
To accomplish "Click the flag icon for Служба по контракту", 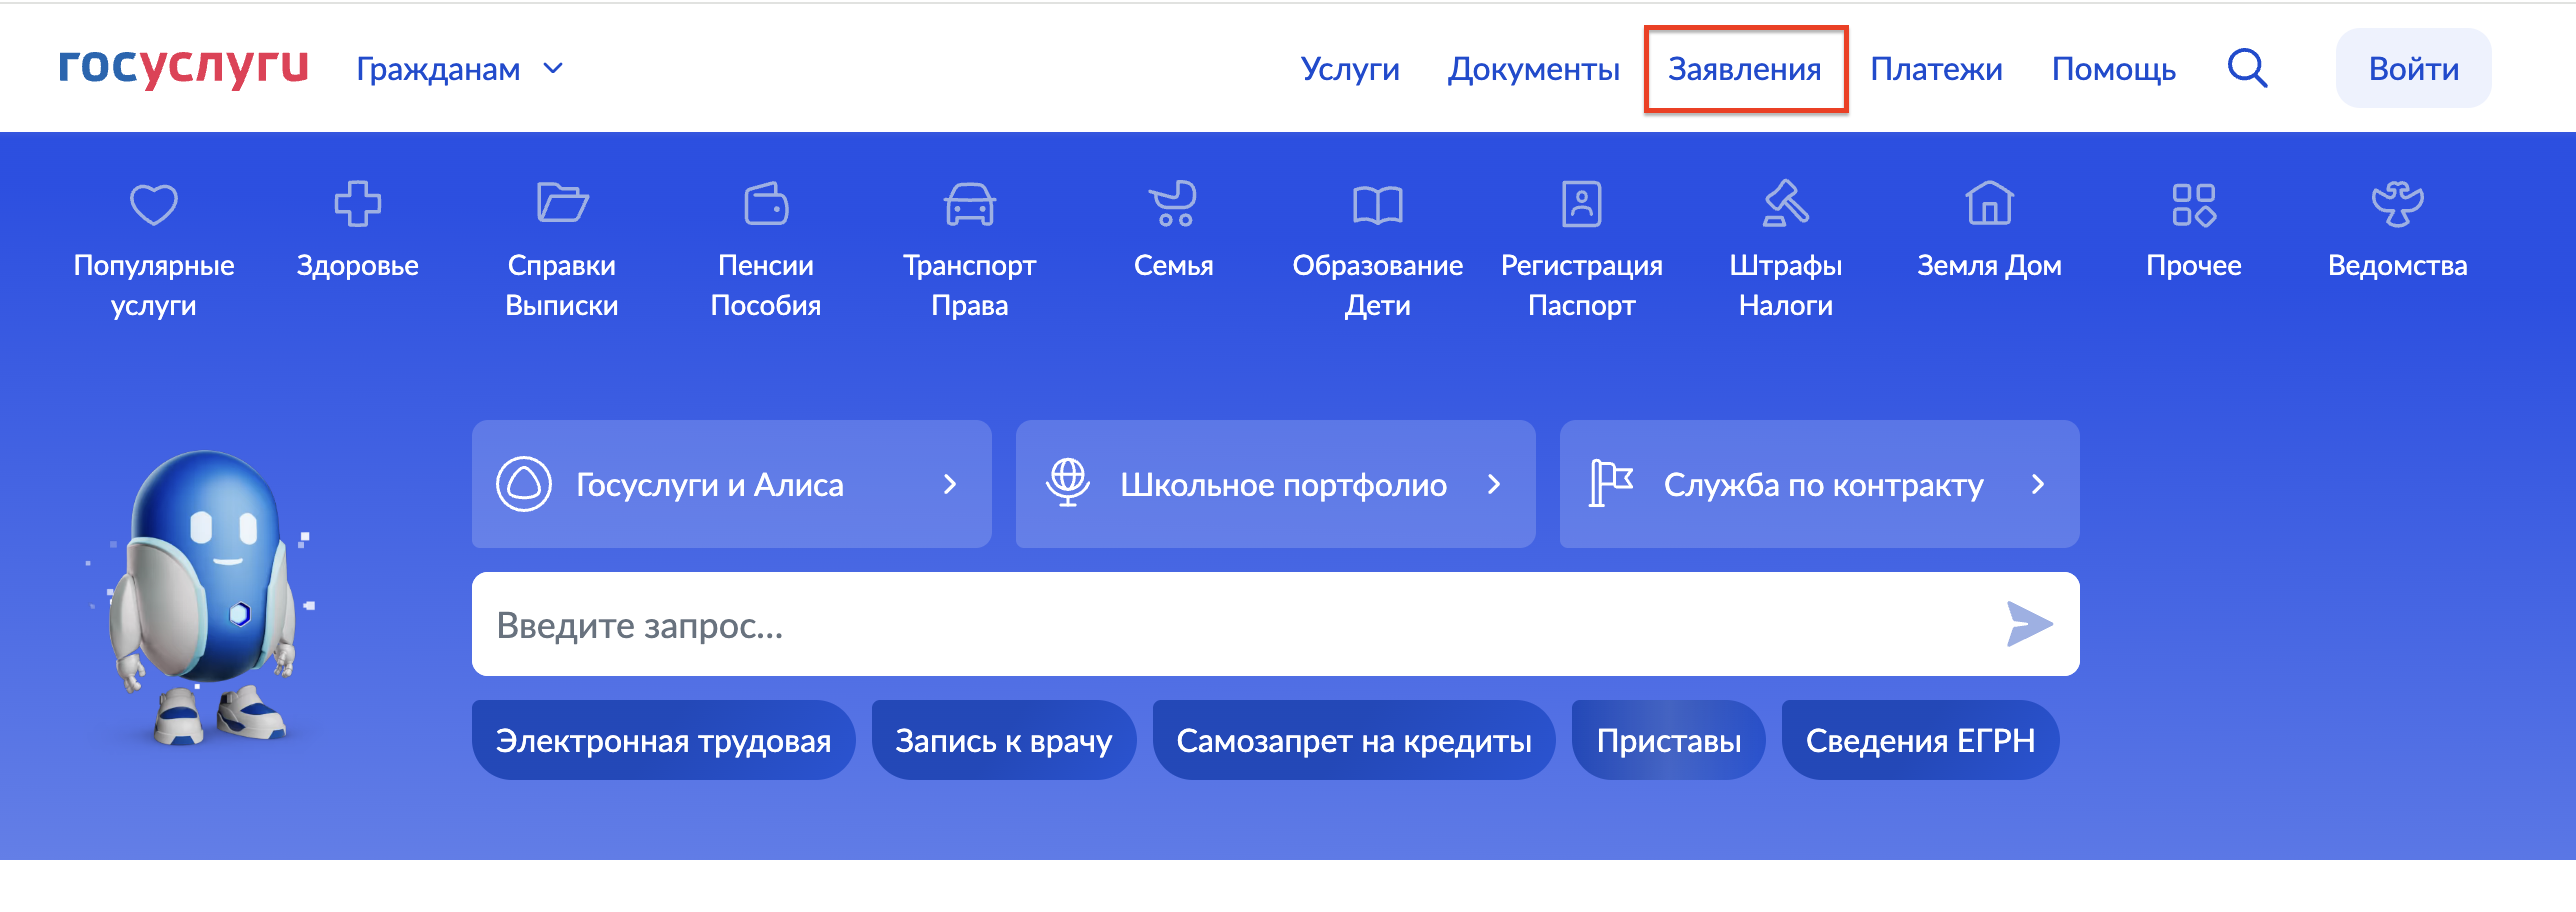I will [1611, 484].
